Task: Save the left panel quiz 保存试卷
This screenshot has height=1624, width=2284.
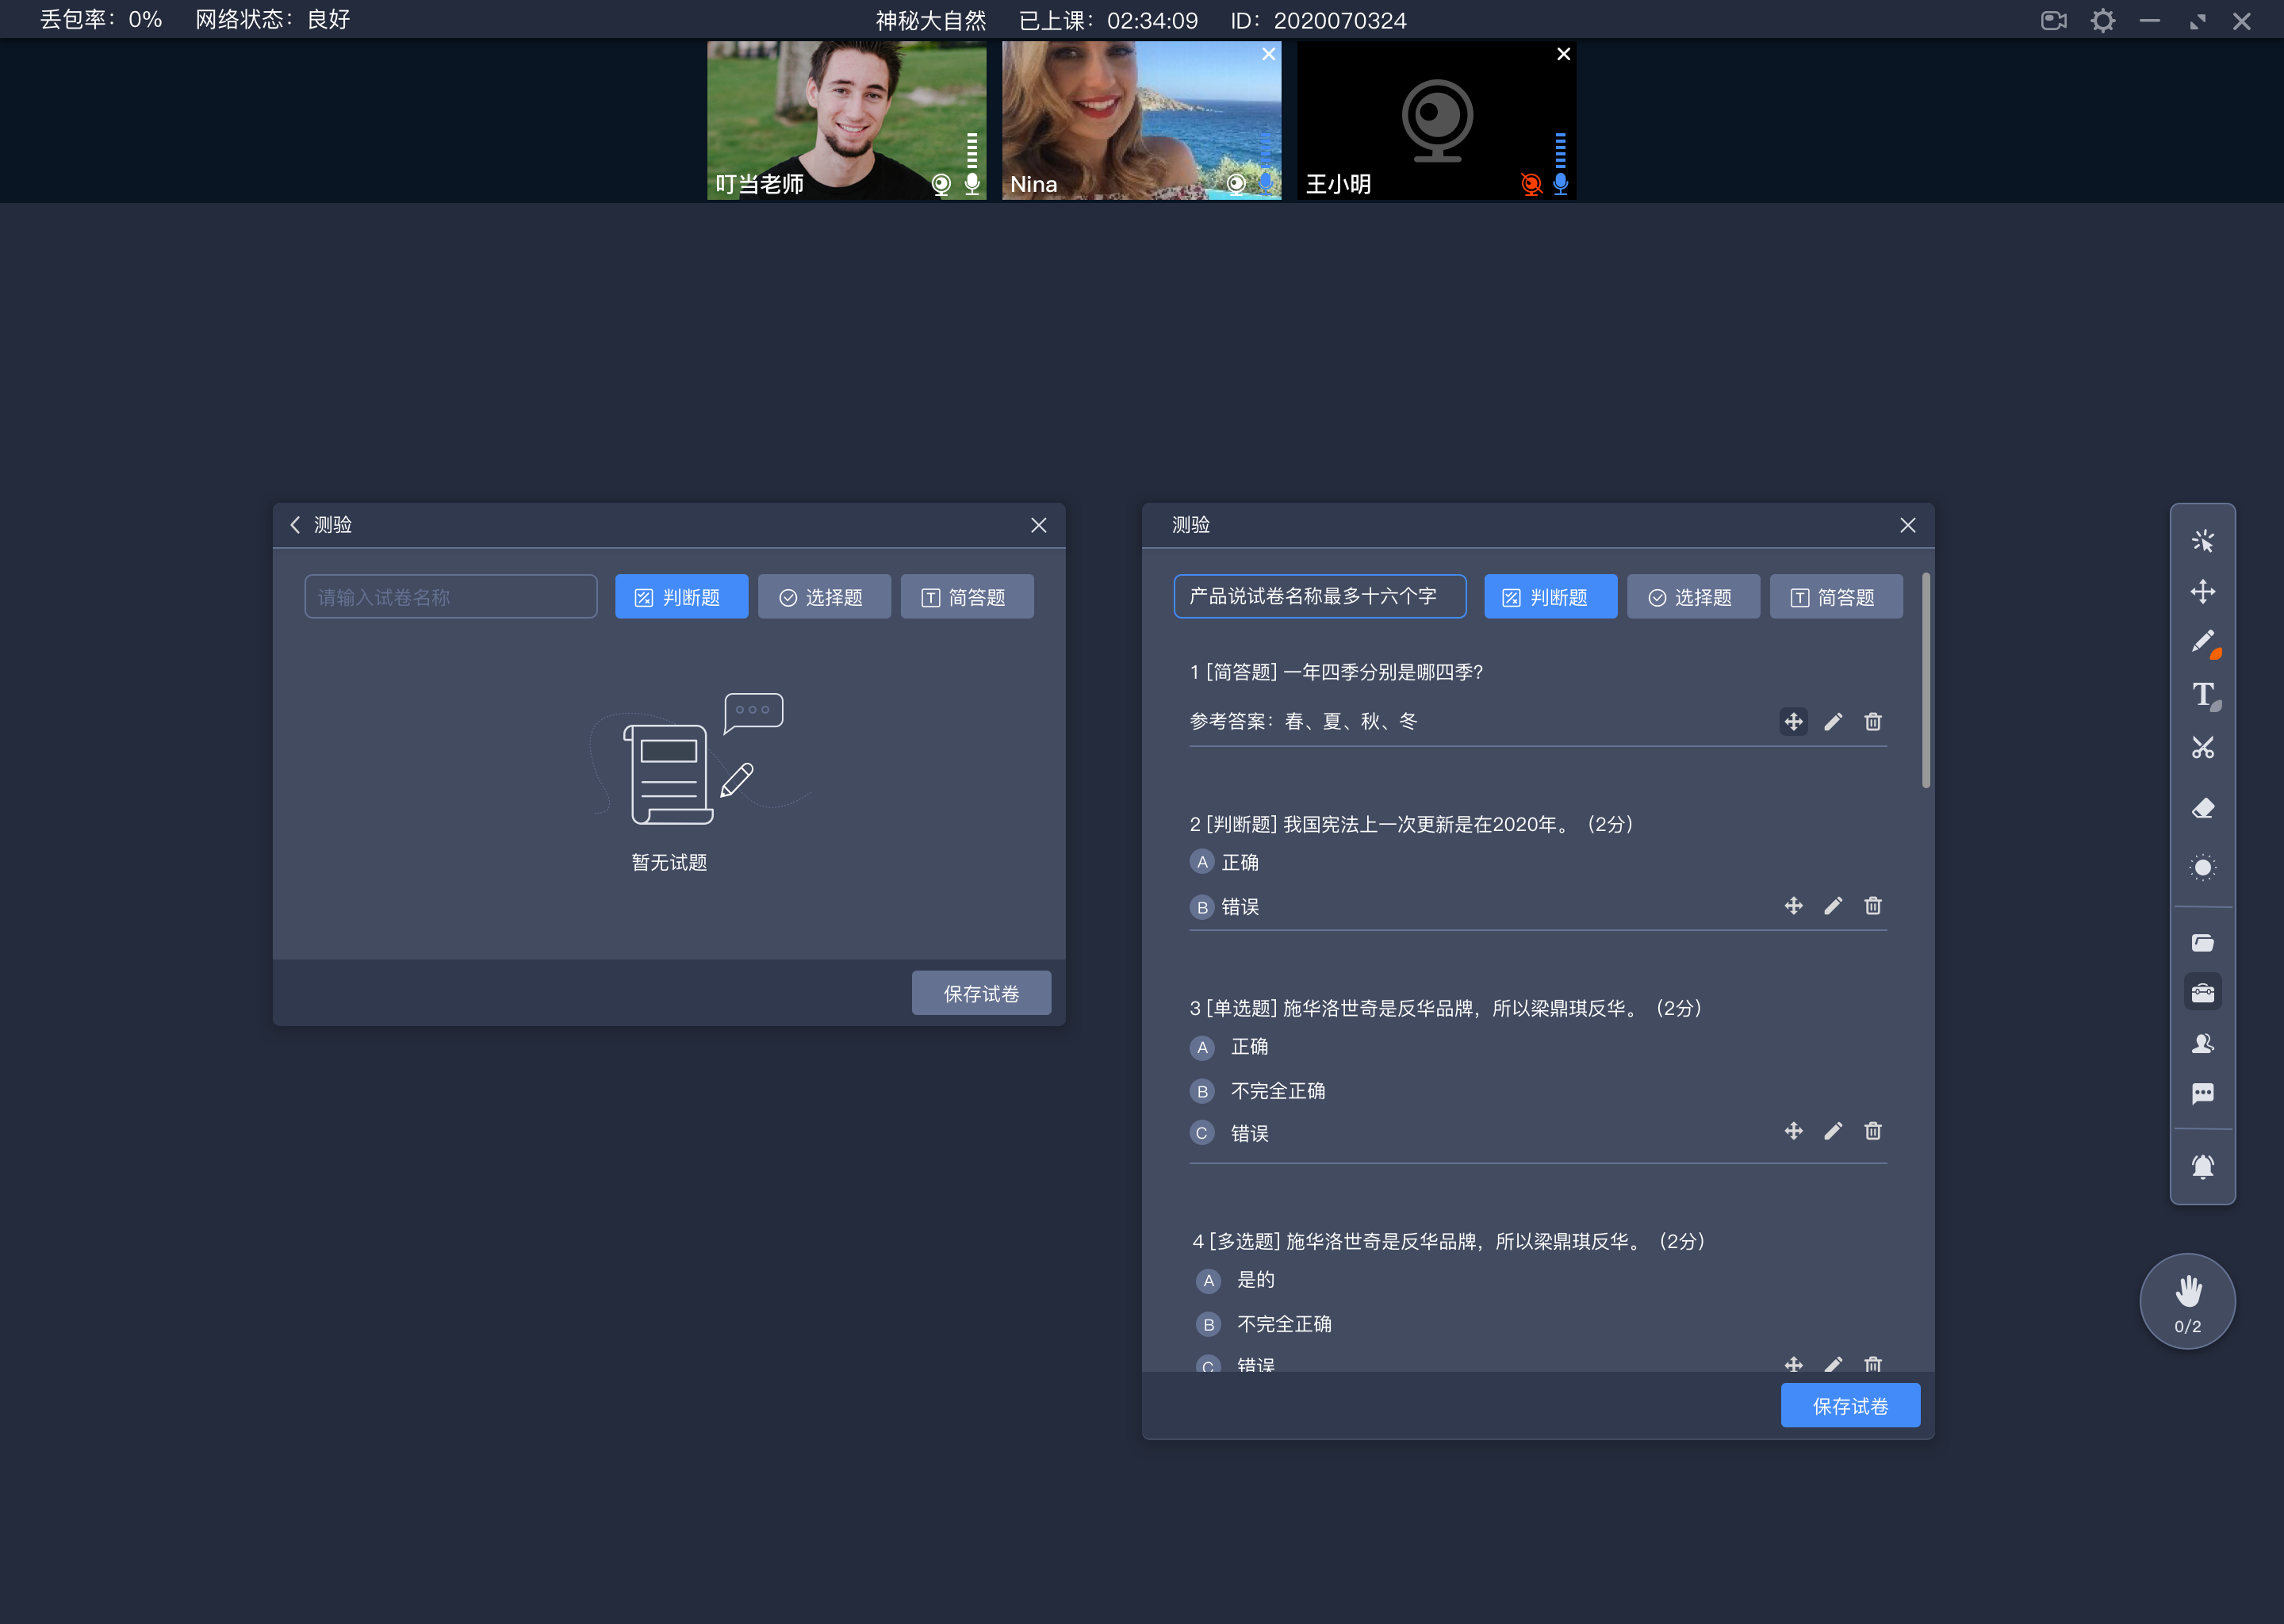Action: tap(980, 993)
